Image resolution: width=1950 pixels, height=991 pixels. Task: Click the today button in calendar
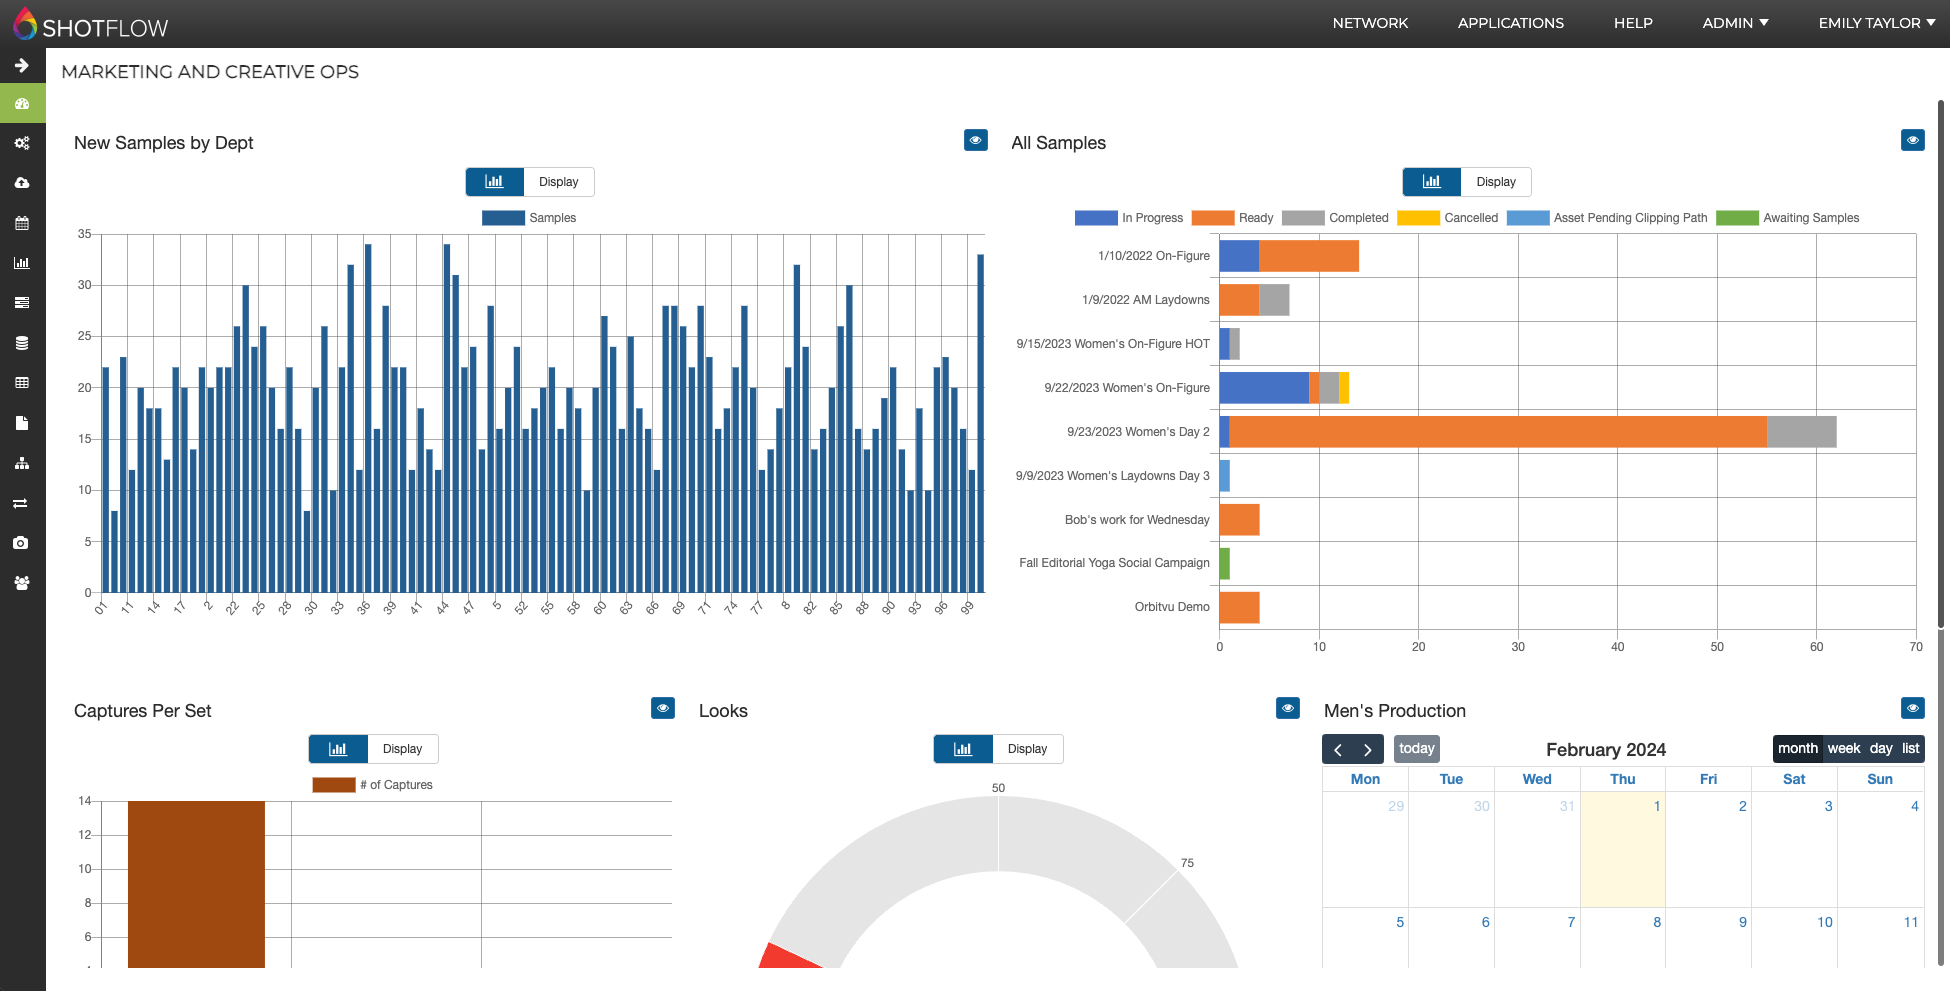pyautogui.click(x=1416, y=749)
